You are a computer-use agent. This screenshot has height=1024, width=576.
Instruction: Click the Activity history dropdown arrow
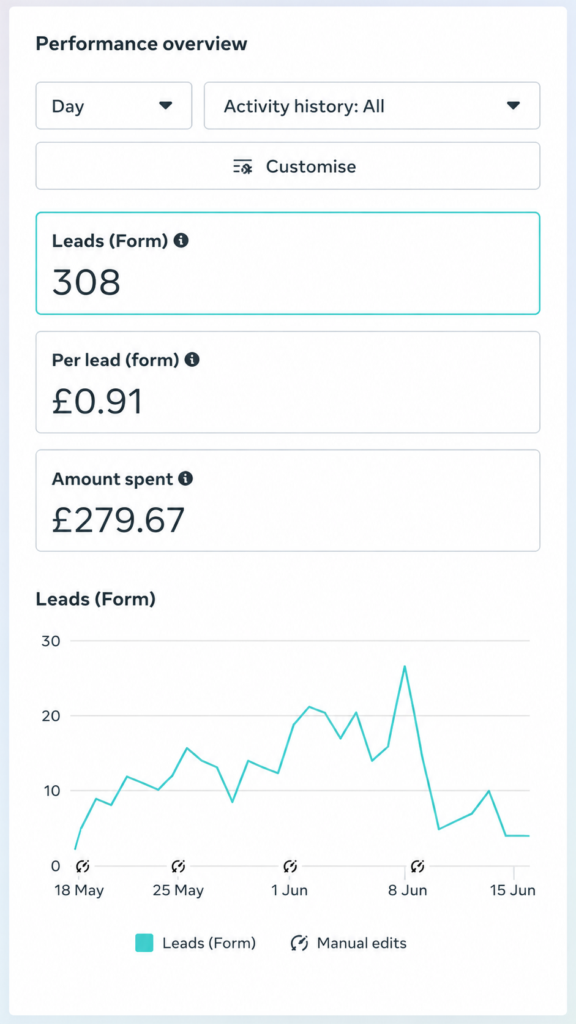pyautogui.click(x=513, y=106)
